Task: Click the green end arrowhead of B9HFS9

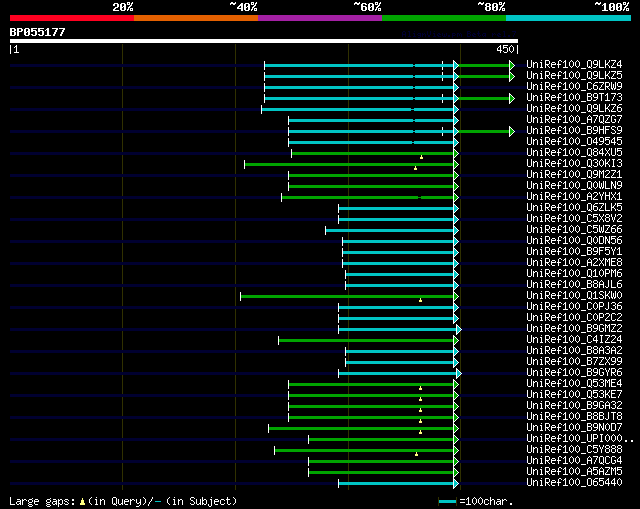Action: pos(512,131)
